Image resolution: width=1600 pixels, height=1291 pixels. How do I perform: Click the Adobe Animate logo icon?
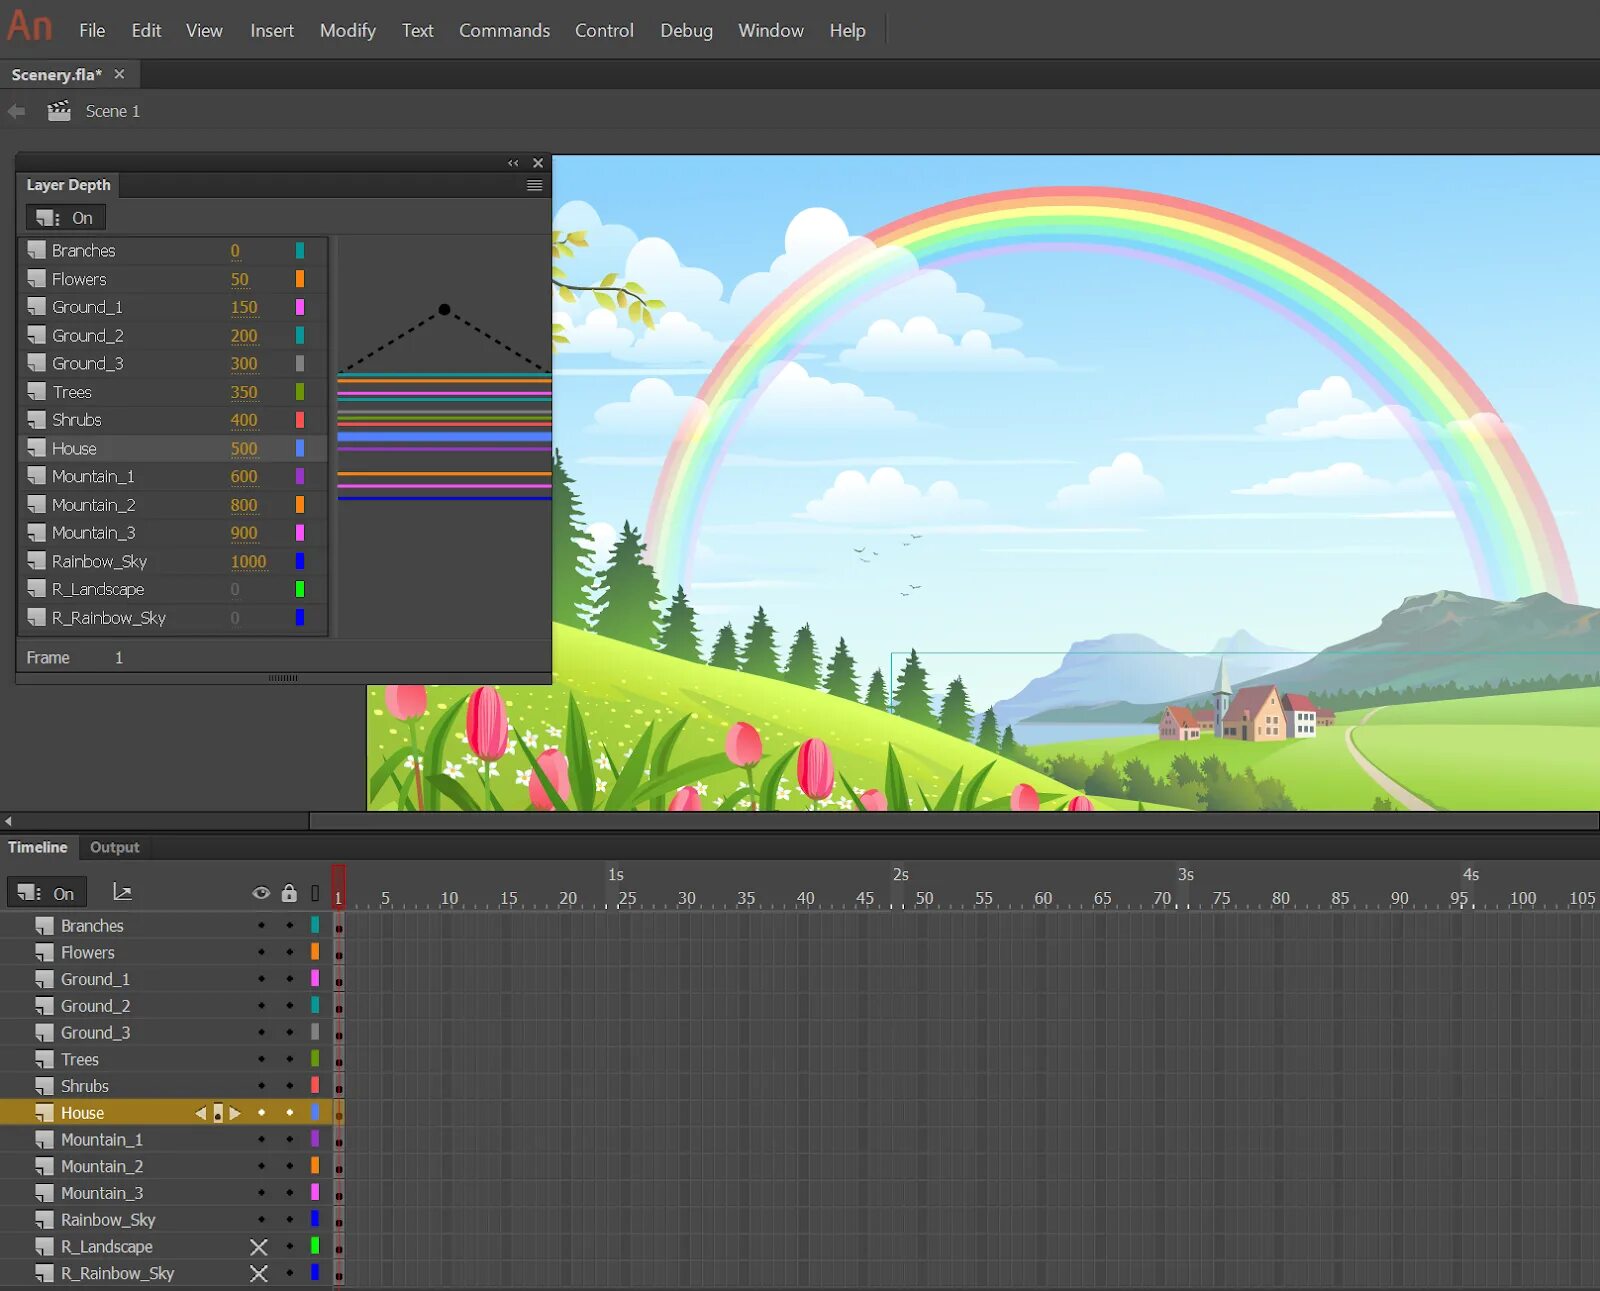point(28,26)
